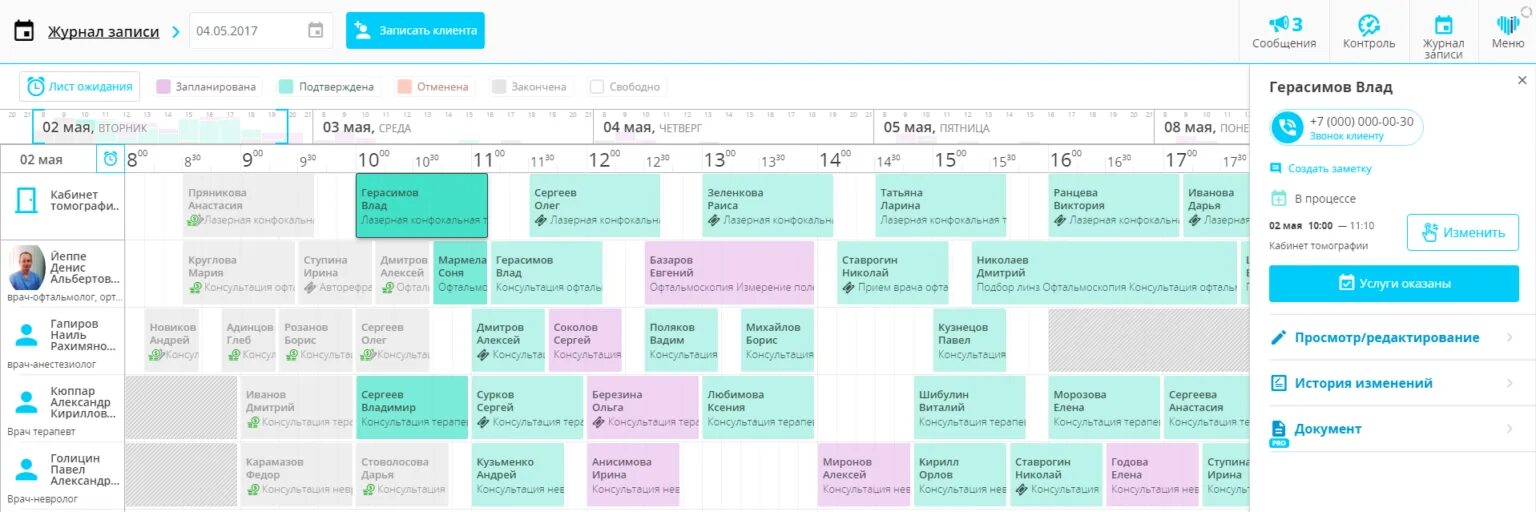The width and height of the screenshot is (1536, 512).
Task: Open Николаев Дмитрий appointment
Action: [1105, 273]
